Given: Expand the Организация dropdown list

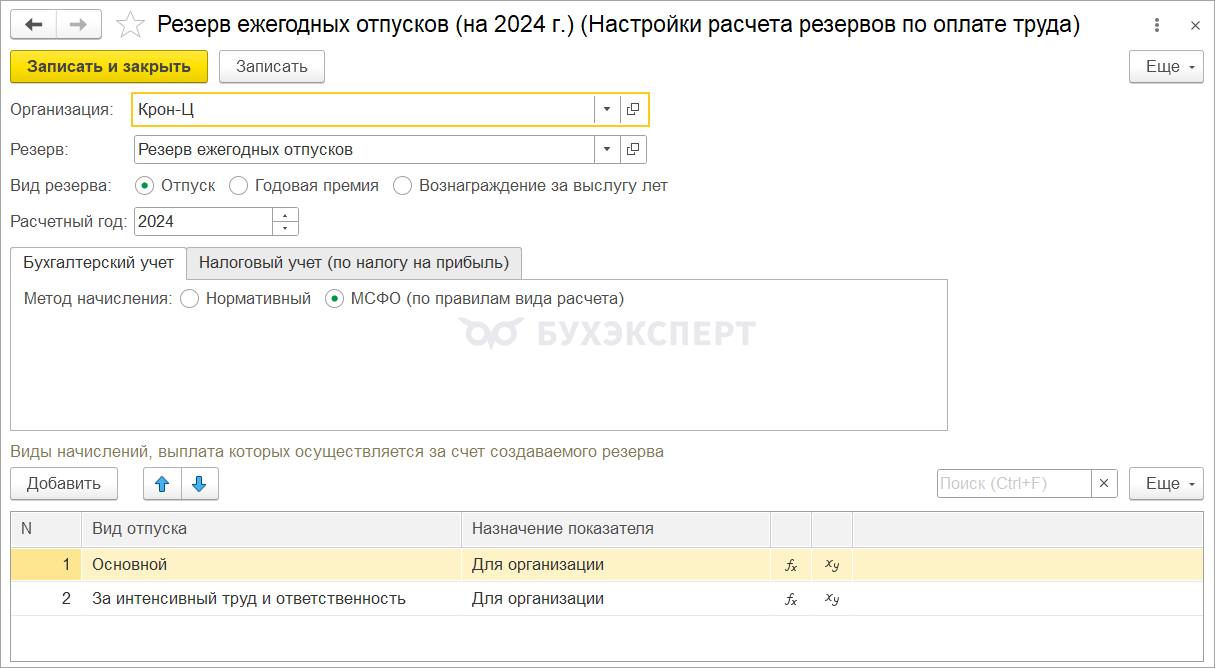Looking at the screenshot, I should (606, 109).
